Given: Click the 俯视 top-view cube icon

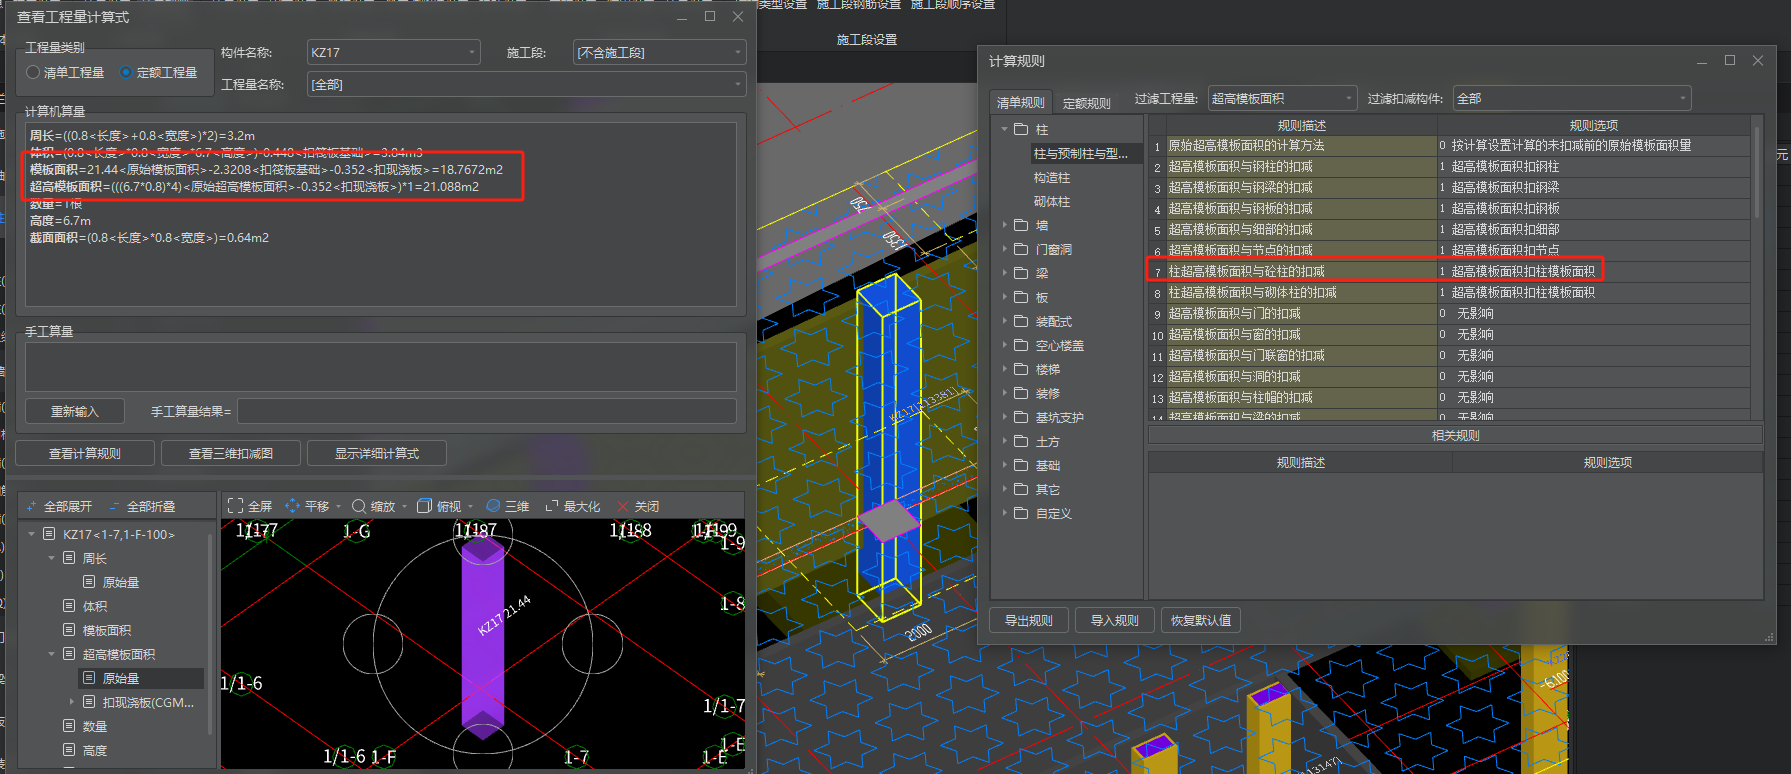Looking at the screenshot, I should click(424, 506).
